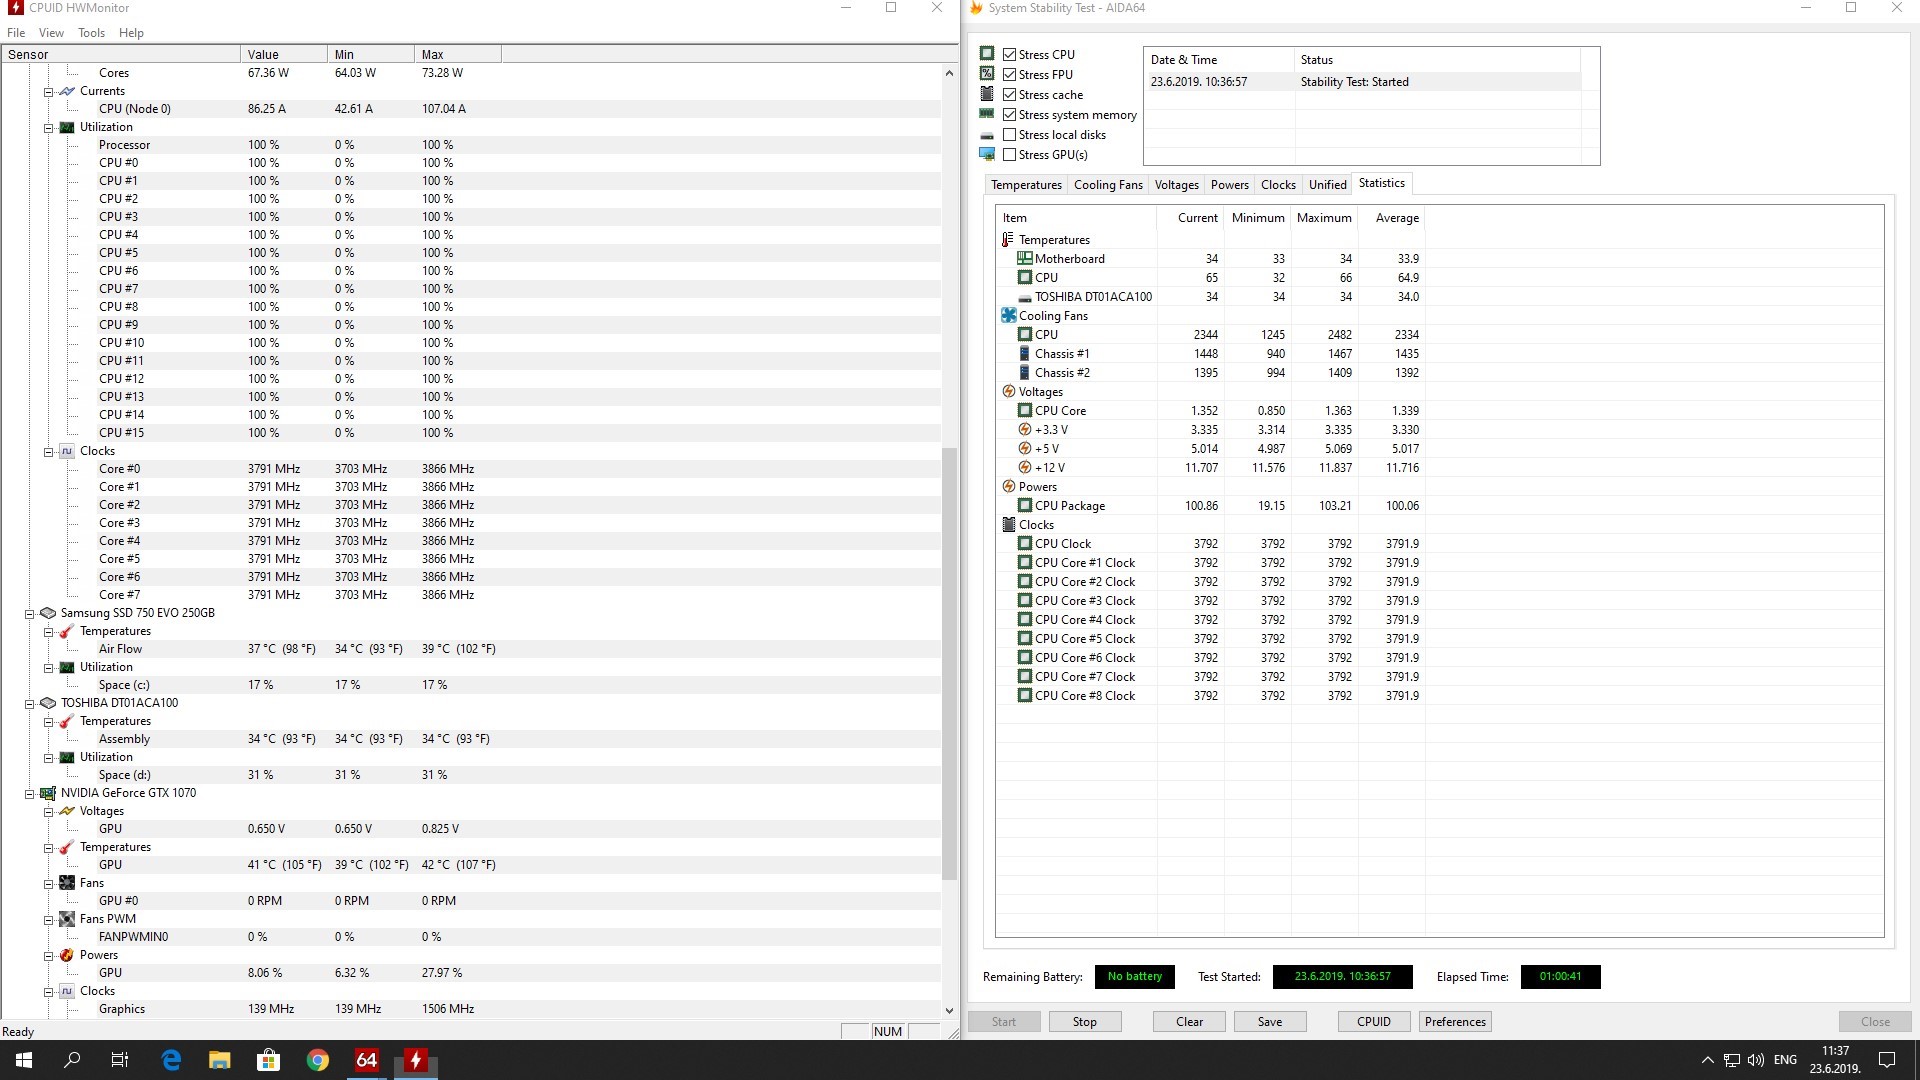This screenshot has width=1920, height=1080.
Task: Collapse the CPU Utilization node
Action: pyautogui.click(x=48, y=127)
